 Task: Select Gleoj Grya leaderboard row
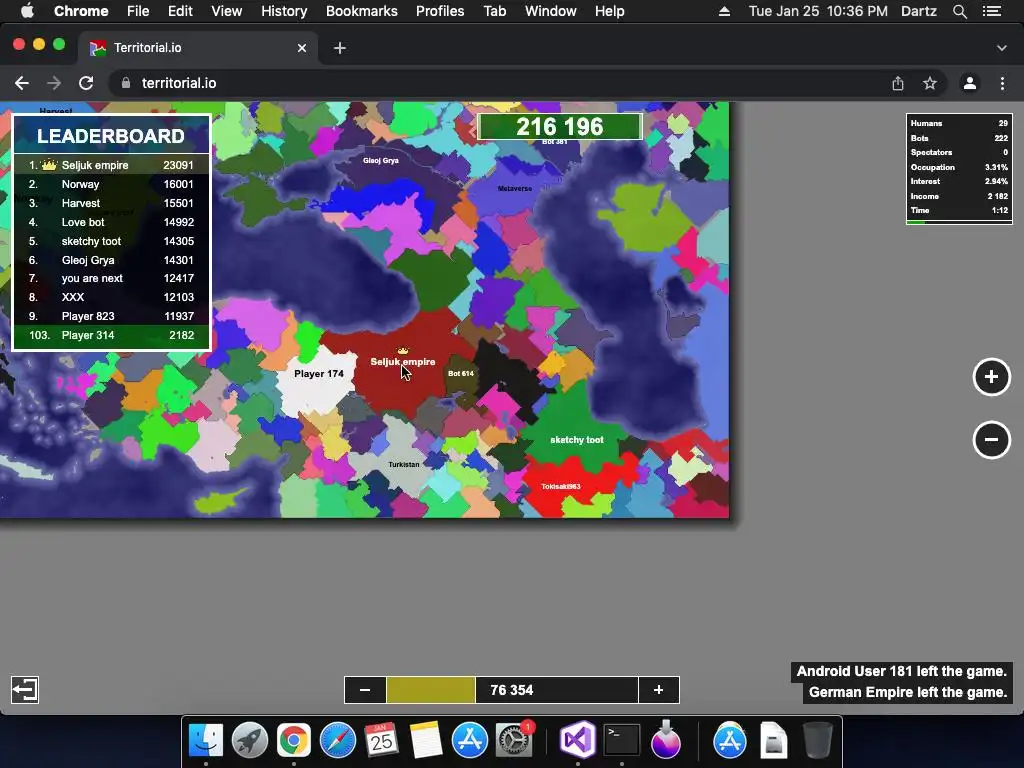click(x=112, y=260)
